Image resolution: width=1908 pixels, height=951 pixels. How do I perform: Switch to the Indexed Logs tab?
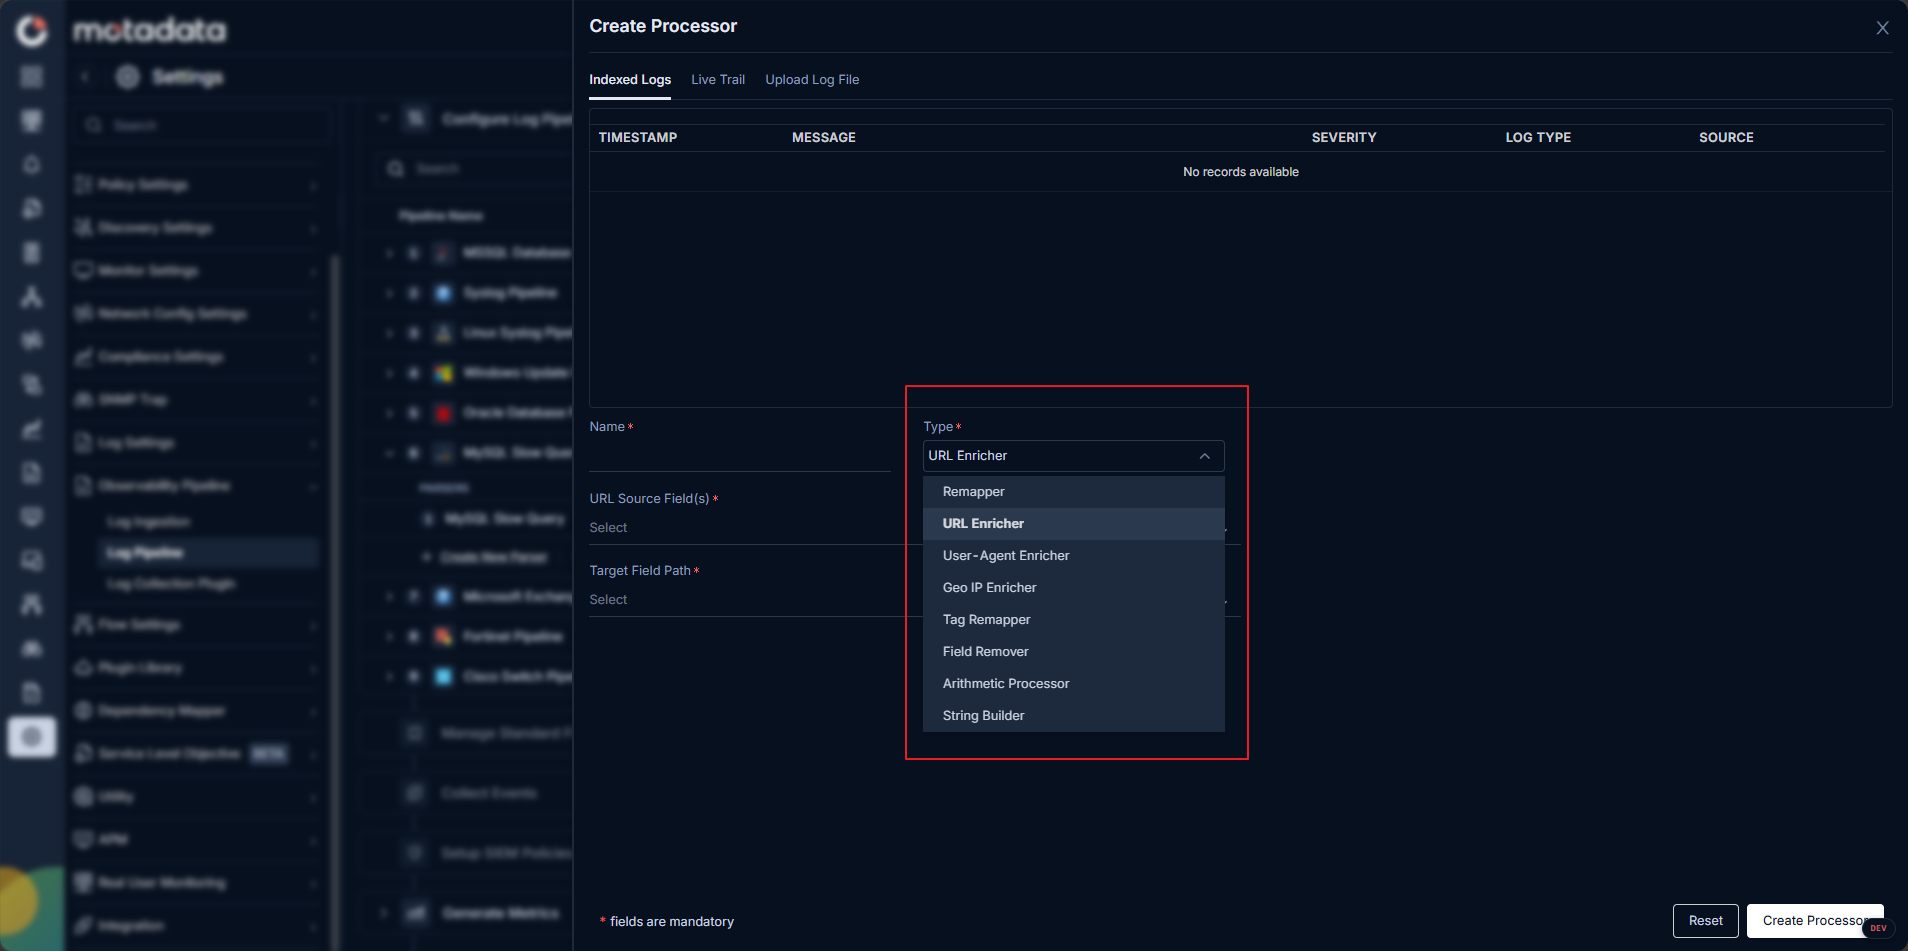pyautogui.click(x=630, y=80)
